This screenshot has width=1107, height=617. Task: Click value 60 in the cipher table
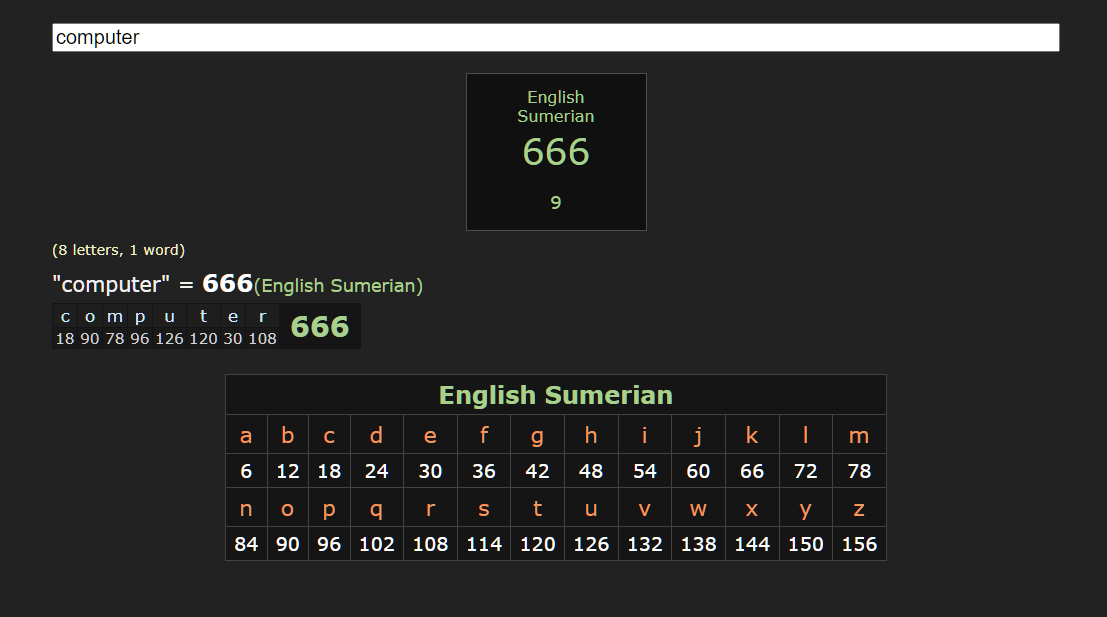pos(698,471)
